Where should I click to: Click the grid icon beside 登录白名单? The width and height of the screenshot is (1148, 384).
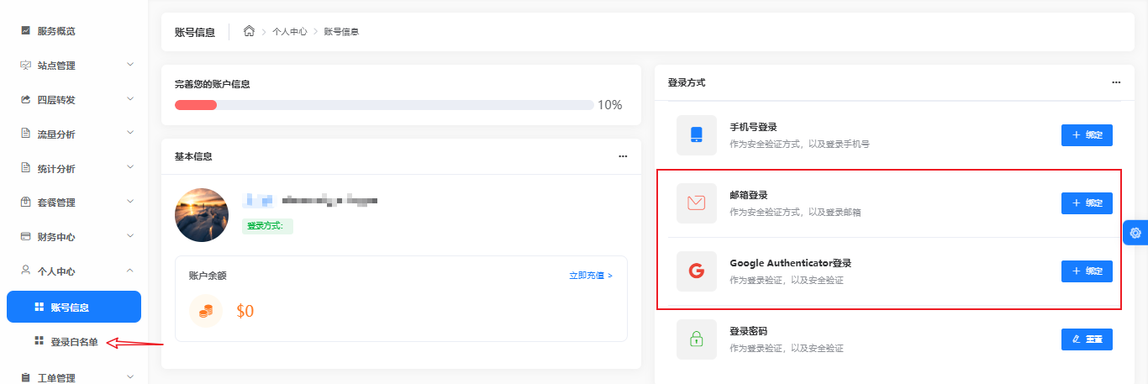pyautogui.click(x=39, y=341)
